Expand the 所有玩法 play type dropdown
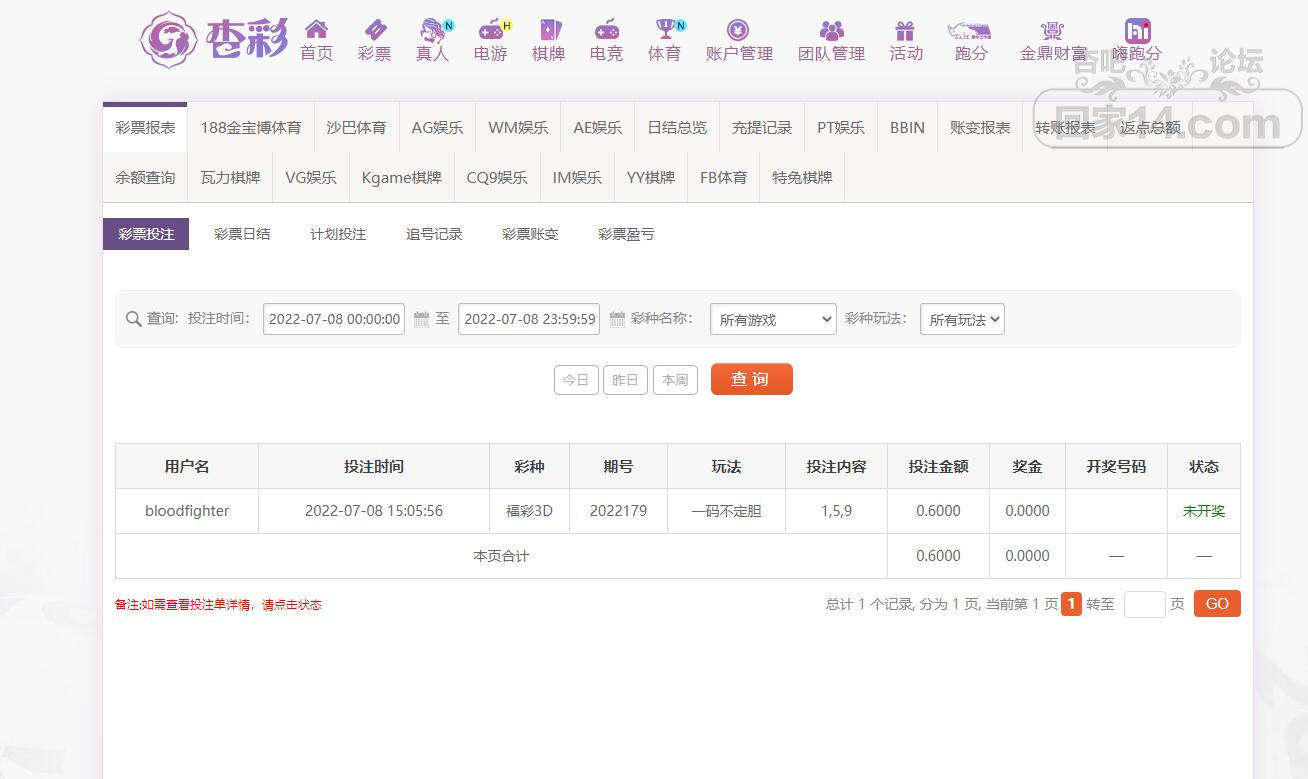The width and height of the screenshot is (1308, 779). 961,320
